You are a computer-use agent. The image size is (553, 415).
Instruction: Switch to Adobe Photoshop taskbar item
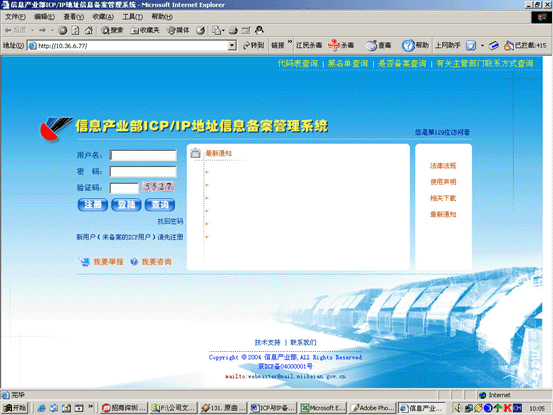pos(372,408)
